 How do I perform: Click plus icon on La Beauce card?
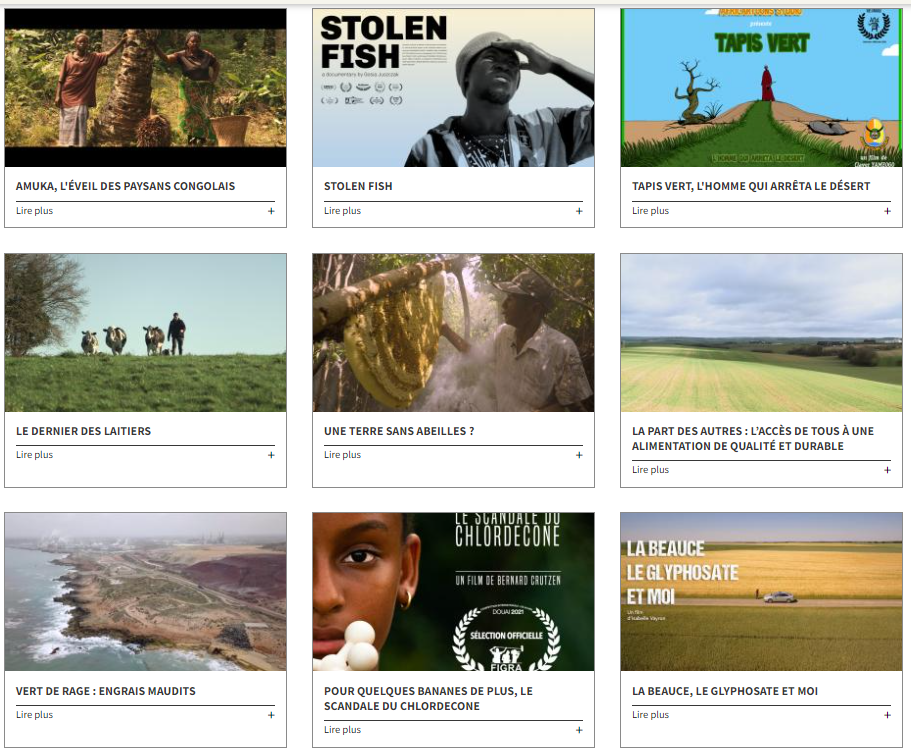887,715
